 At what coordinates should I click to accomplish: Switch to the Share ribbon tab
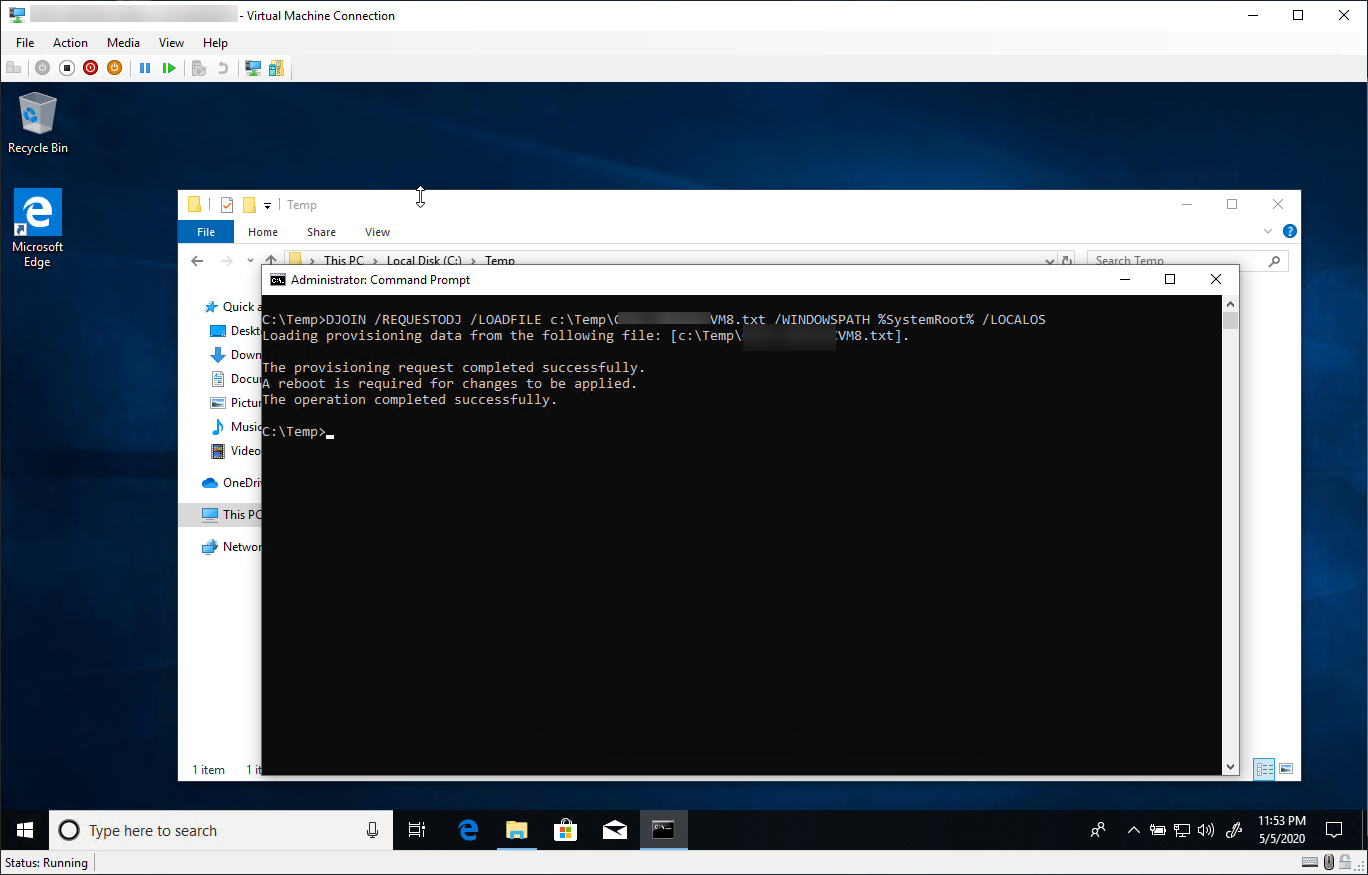click(321, 232)
